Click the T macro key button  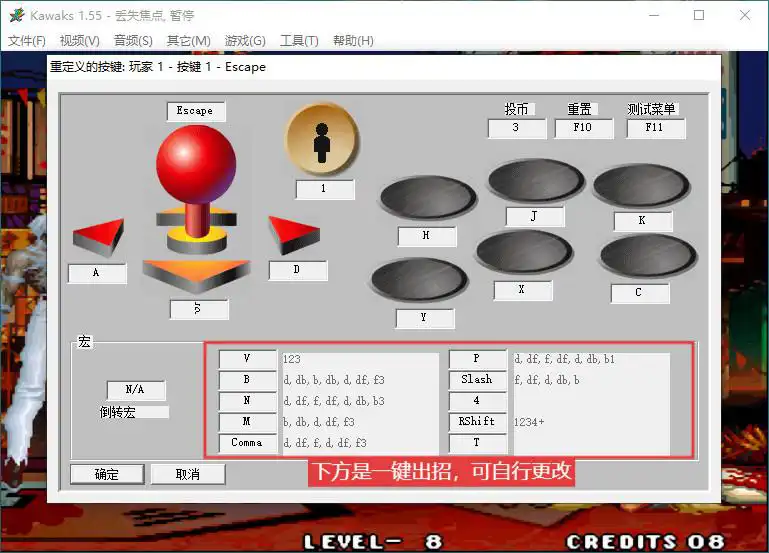tap(478, 443)
